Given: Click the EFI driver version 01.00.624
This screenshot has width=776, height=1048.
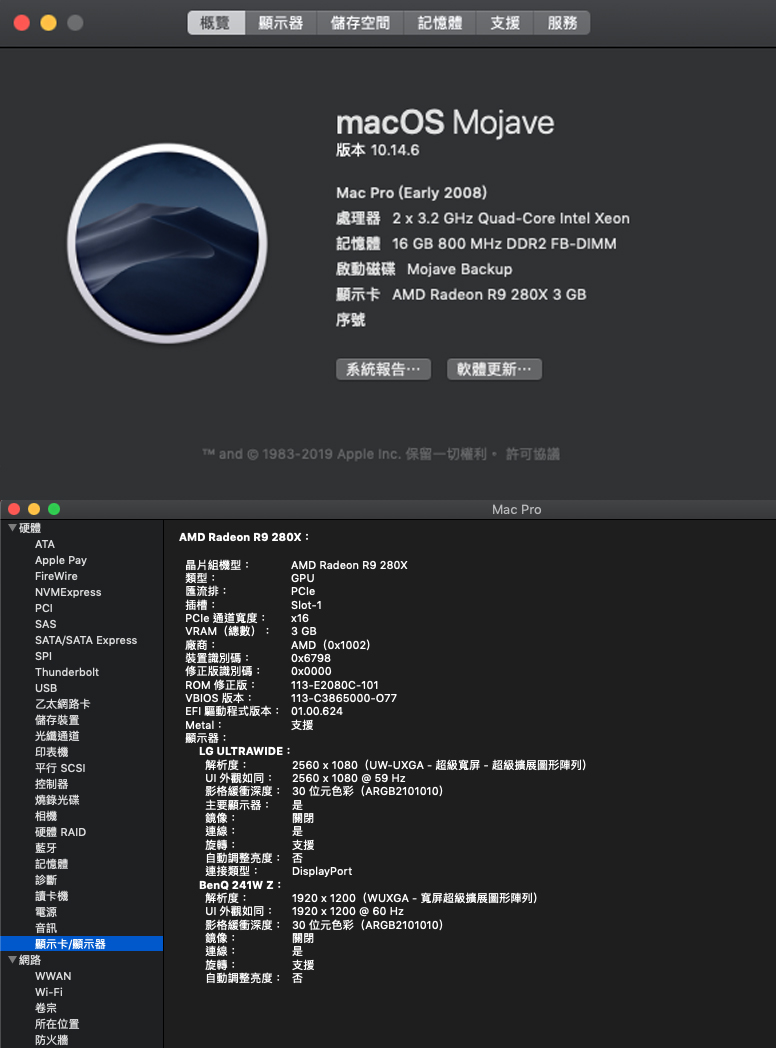Looking at the screenshot, I should coord(317,711).
